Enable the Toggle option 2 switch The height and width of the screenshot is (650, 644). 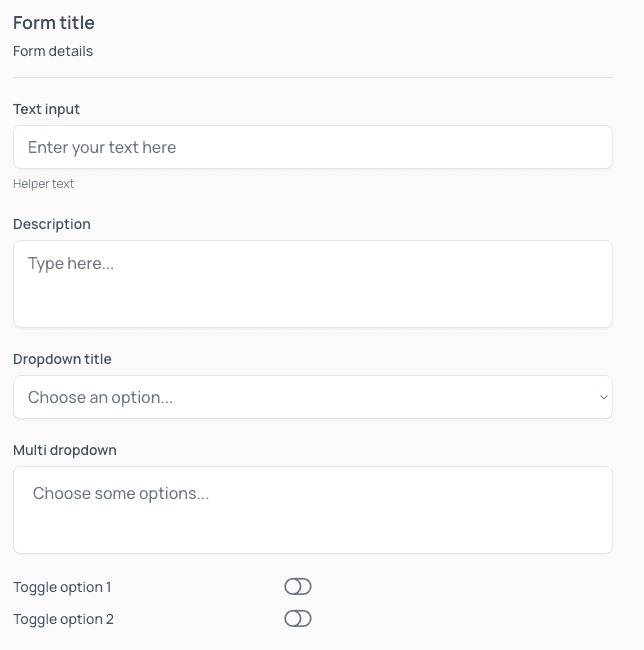click(298, 619)
